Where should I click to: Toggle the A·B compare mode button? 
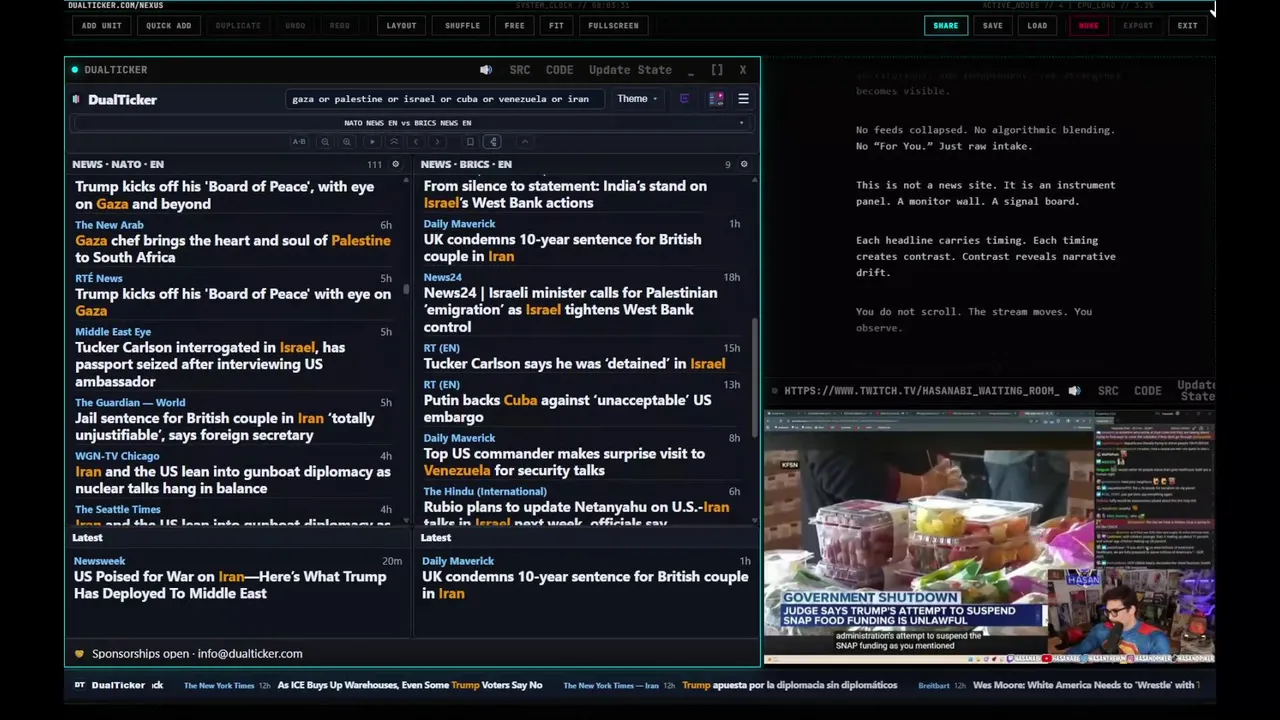tap(299, 142)
